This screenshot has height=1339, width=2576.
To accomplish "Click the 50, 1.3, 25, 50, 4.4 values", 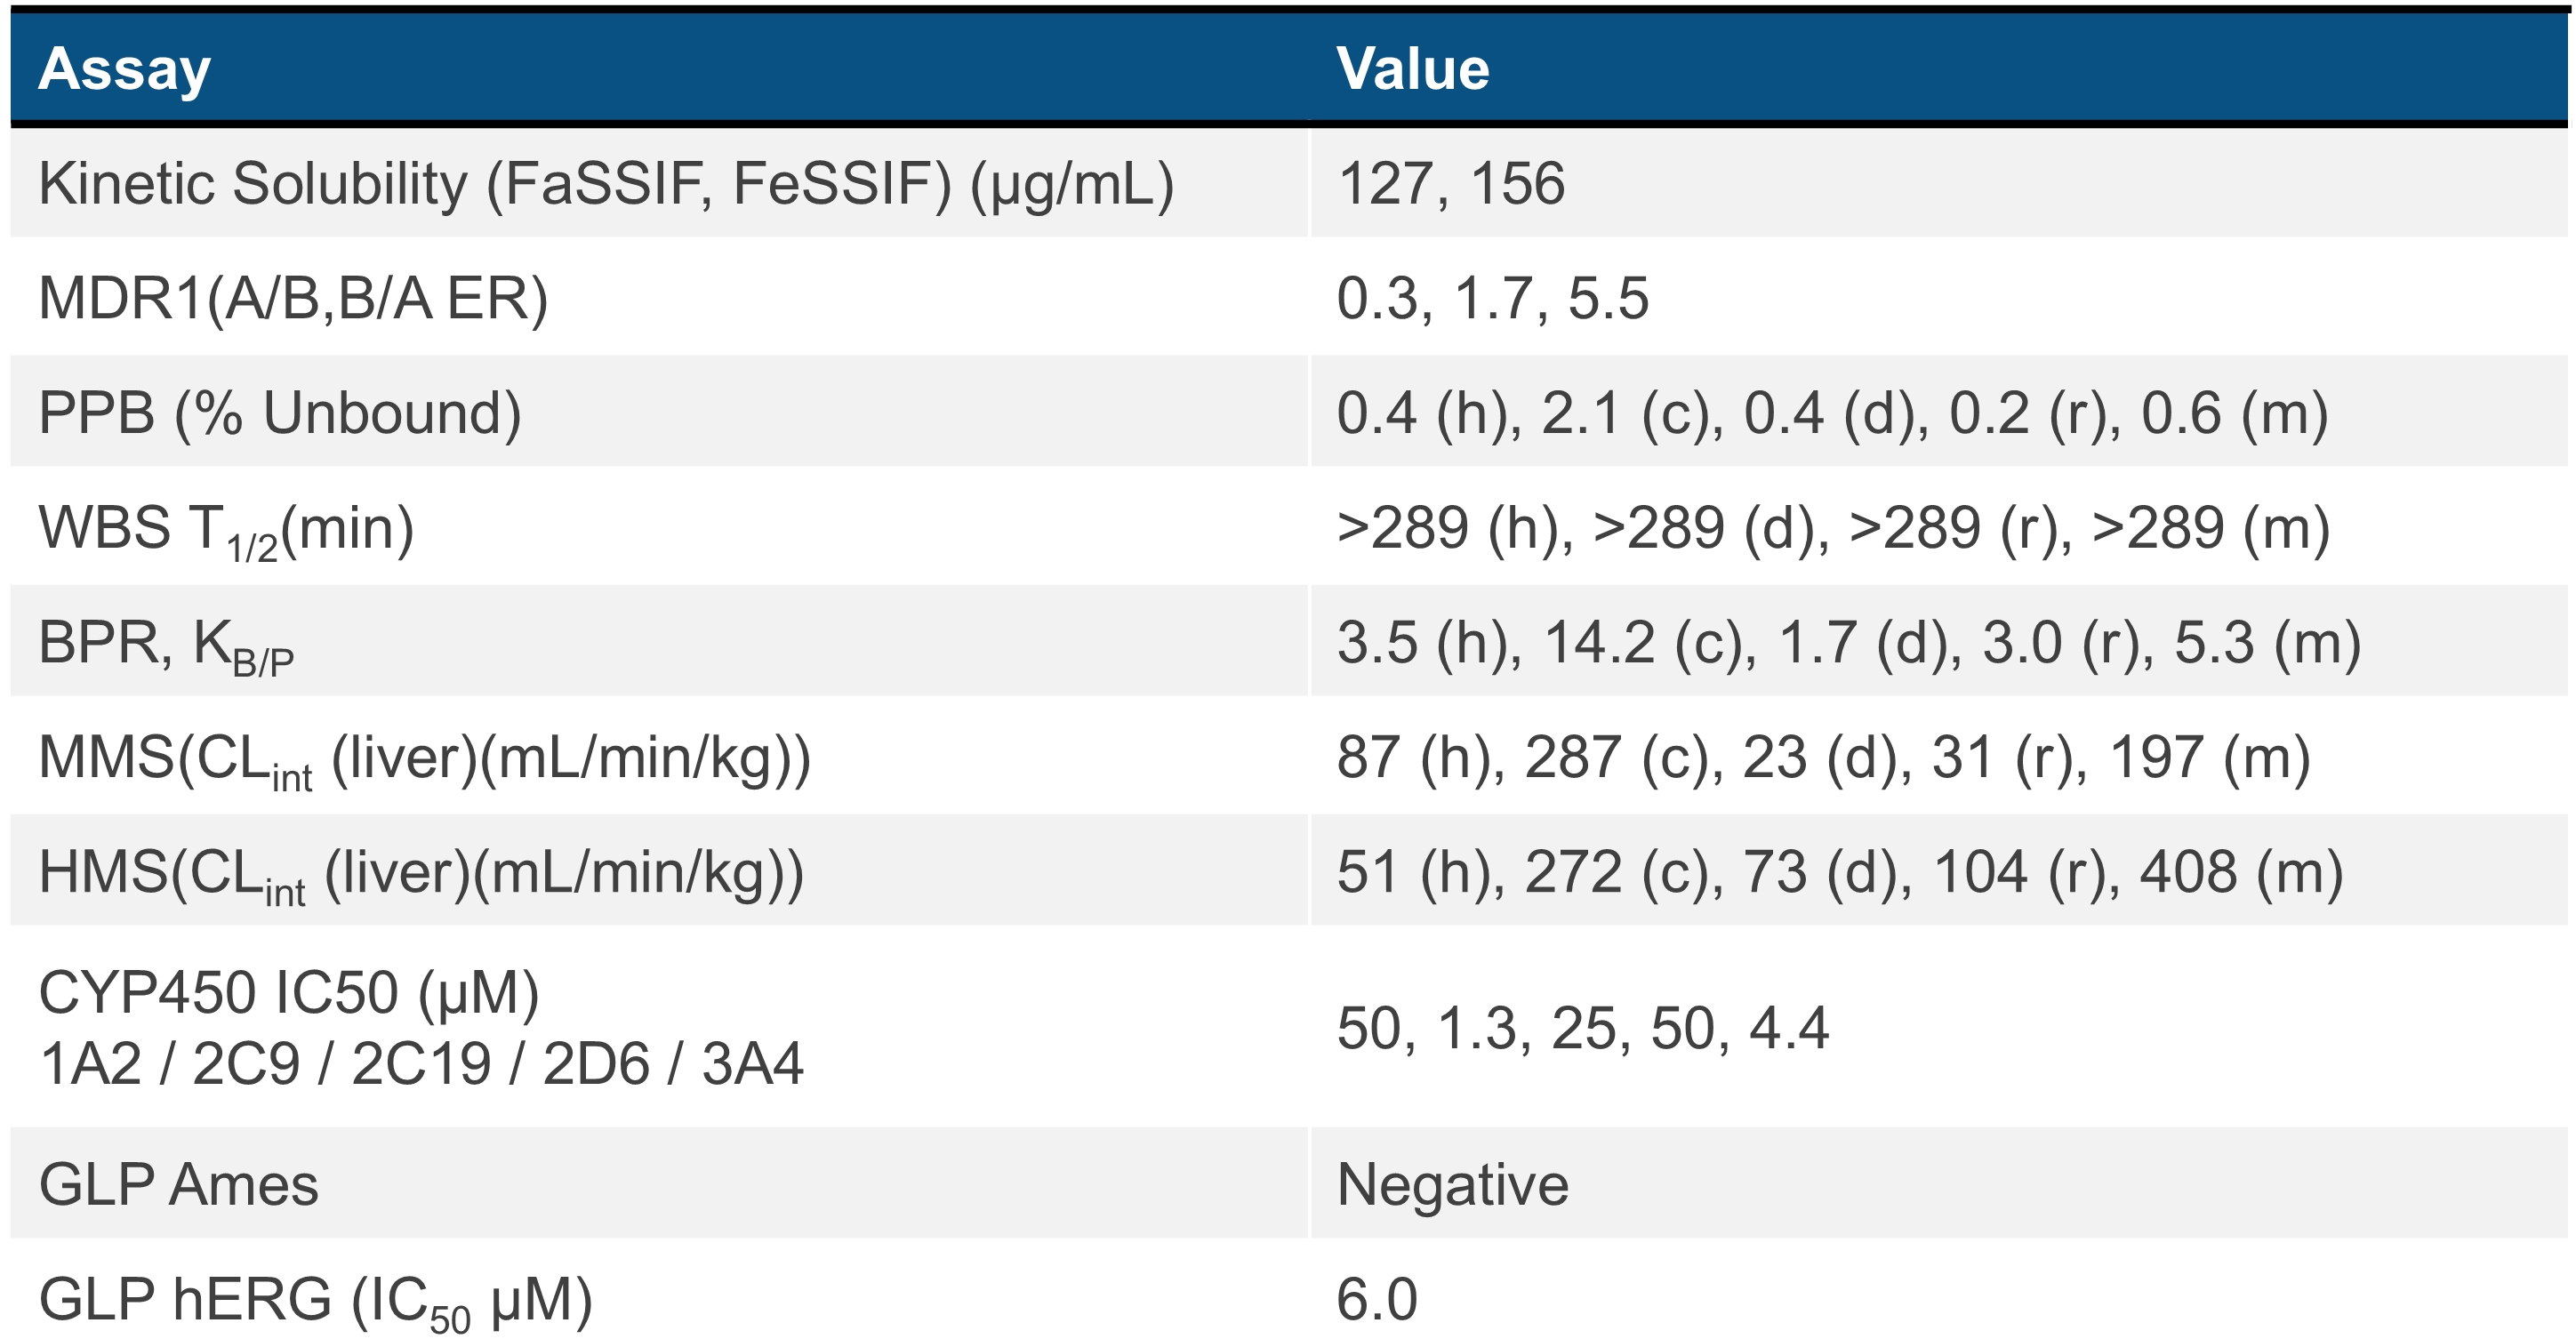I will (x=1583, y=1028).
